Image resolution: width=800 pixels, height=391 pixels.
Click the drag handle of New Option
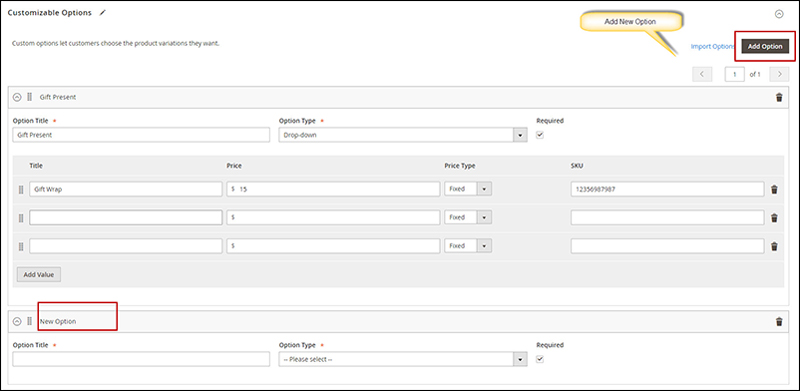pos(30,322)
